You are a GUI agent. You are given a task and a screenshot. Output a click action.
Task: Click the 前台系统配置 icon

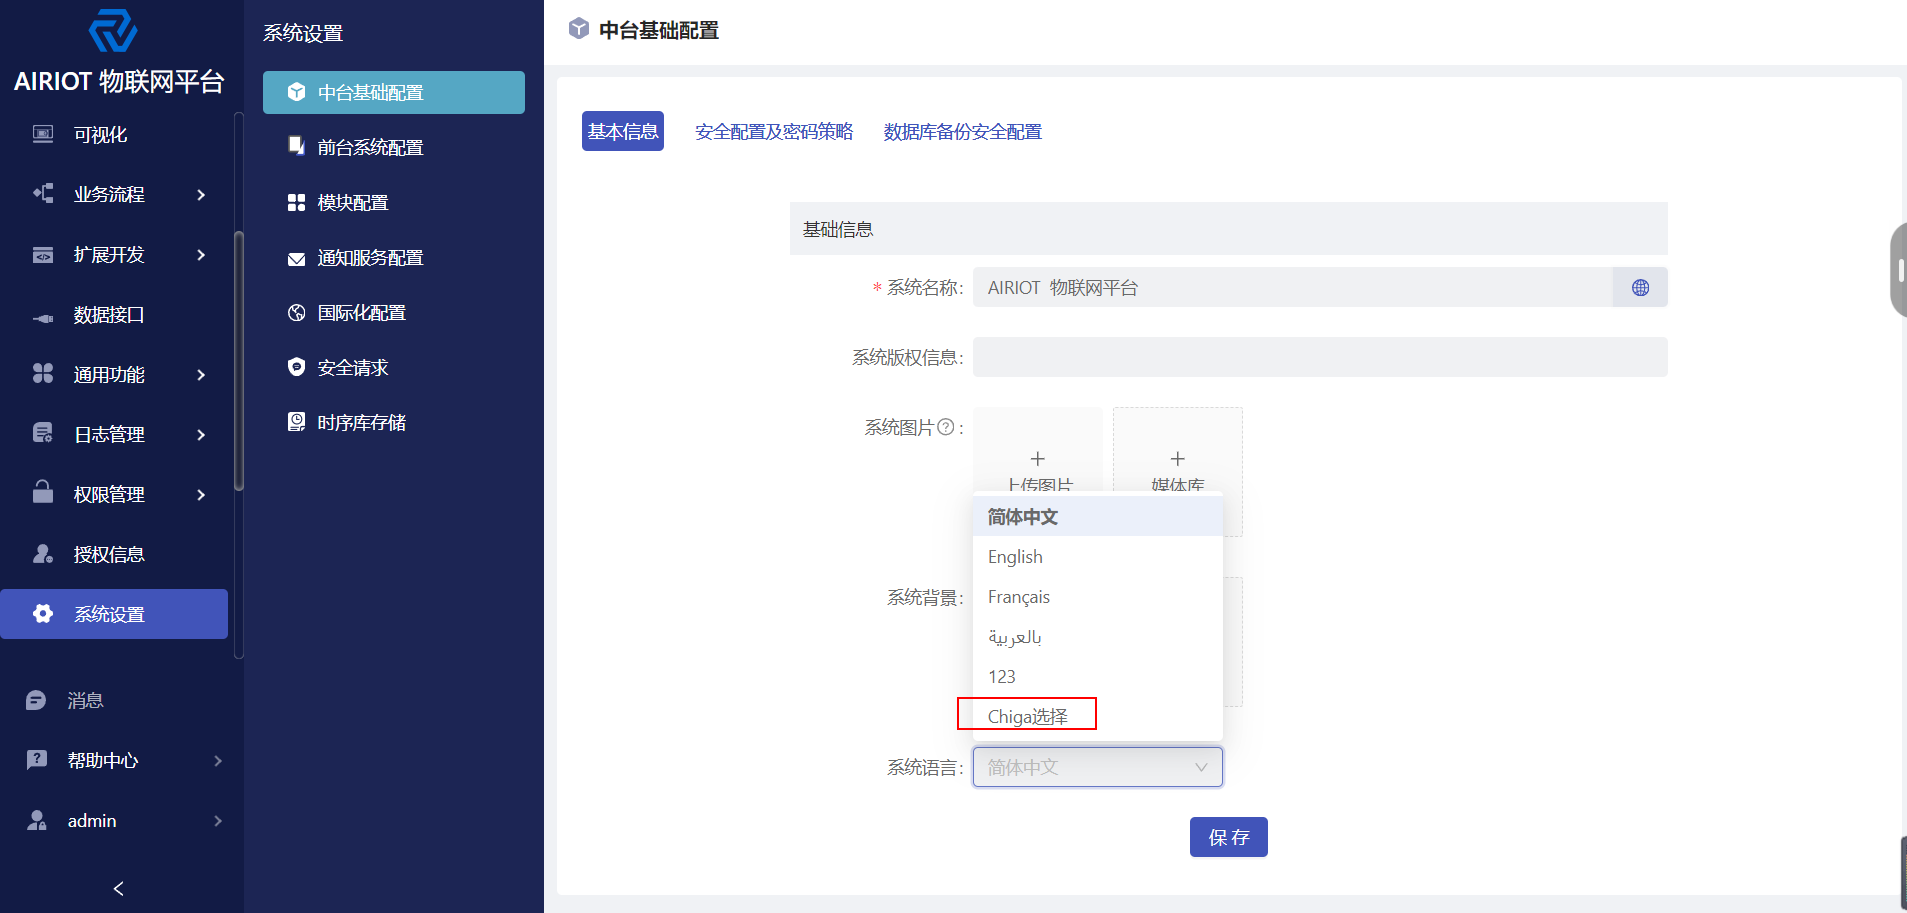pyautogui.click(x=296, y=147)
